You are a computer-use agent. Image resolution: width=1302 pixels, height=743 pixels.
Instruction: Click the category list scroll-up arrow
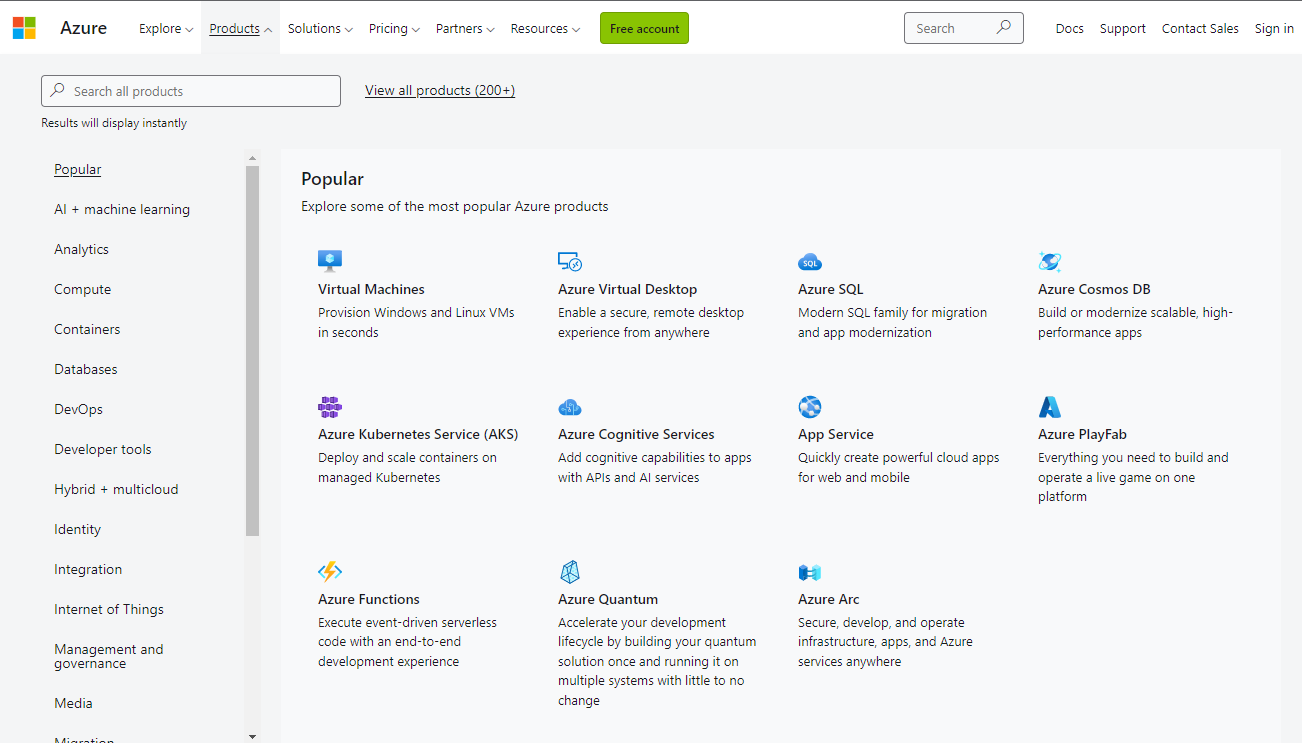(x=252, y=158)
